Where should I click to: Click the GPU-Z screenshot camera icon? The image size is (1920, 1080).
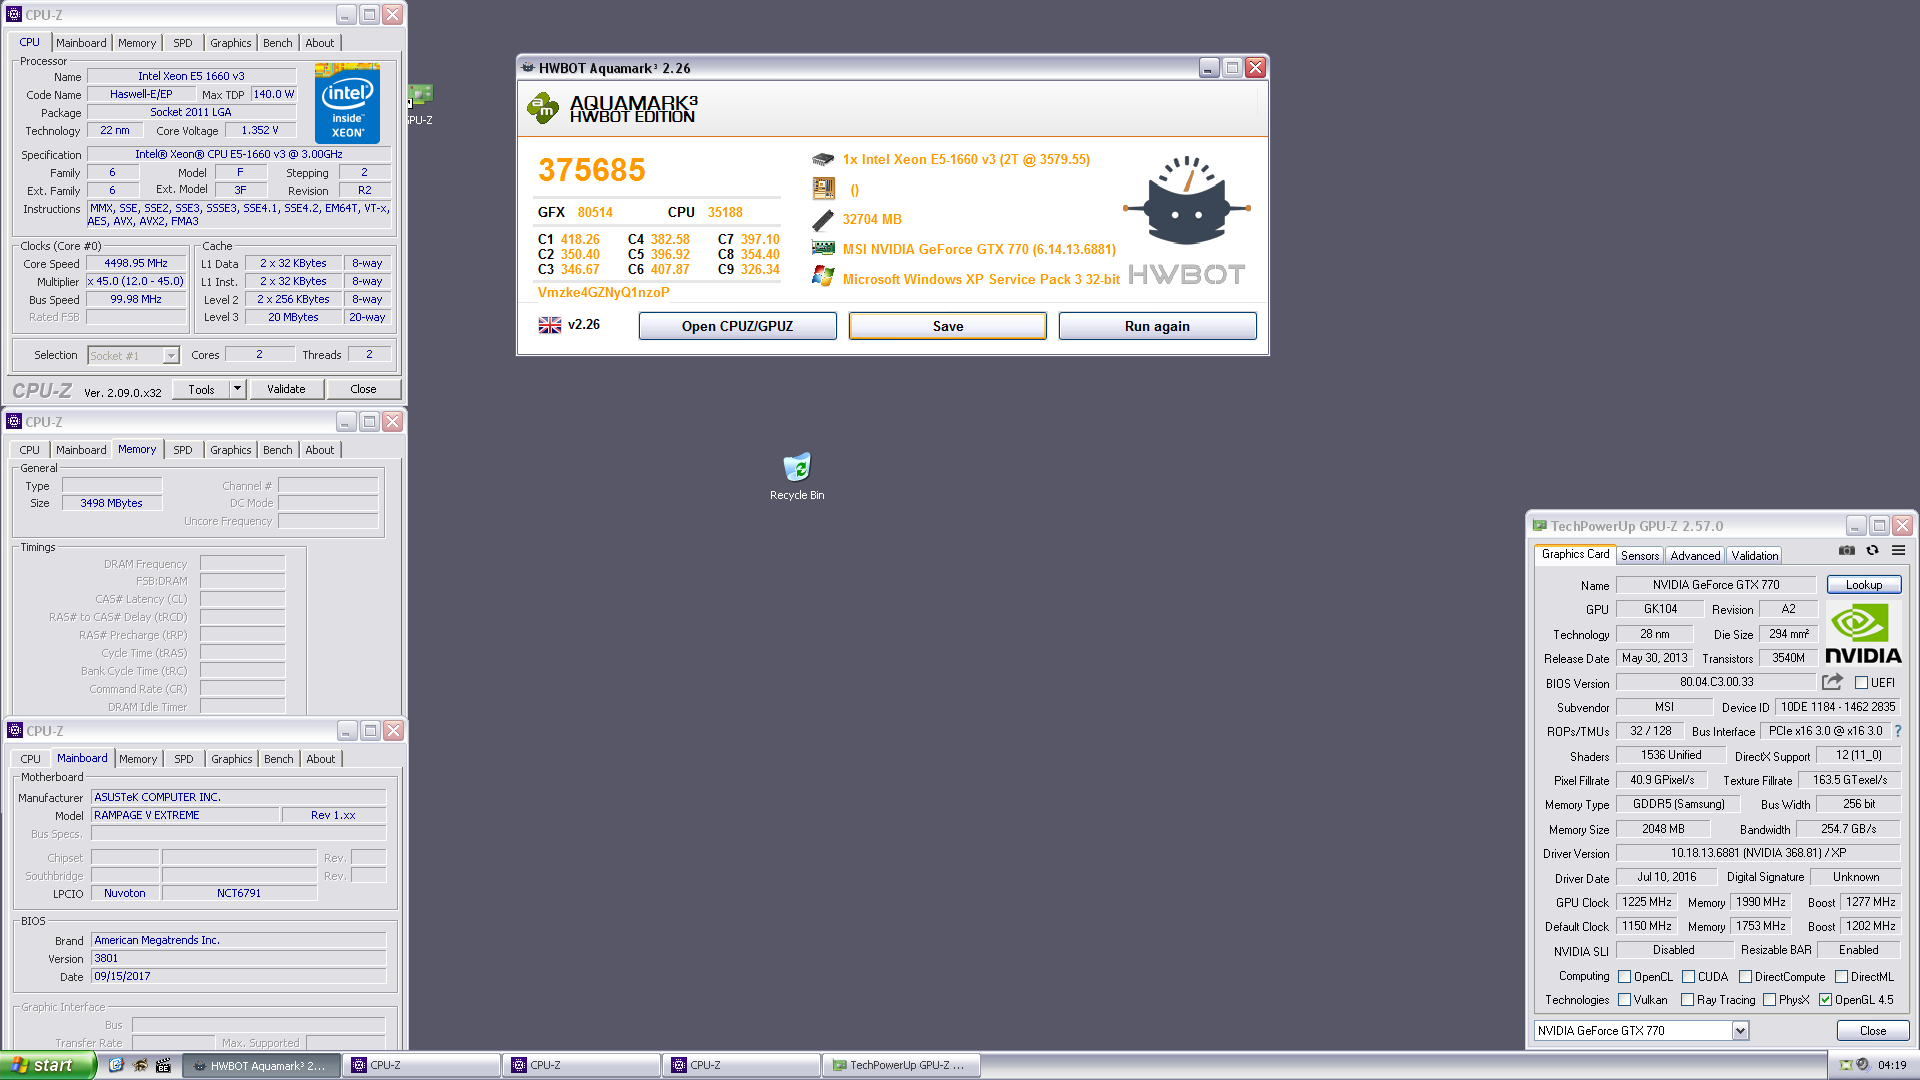coord(1847,550)
